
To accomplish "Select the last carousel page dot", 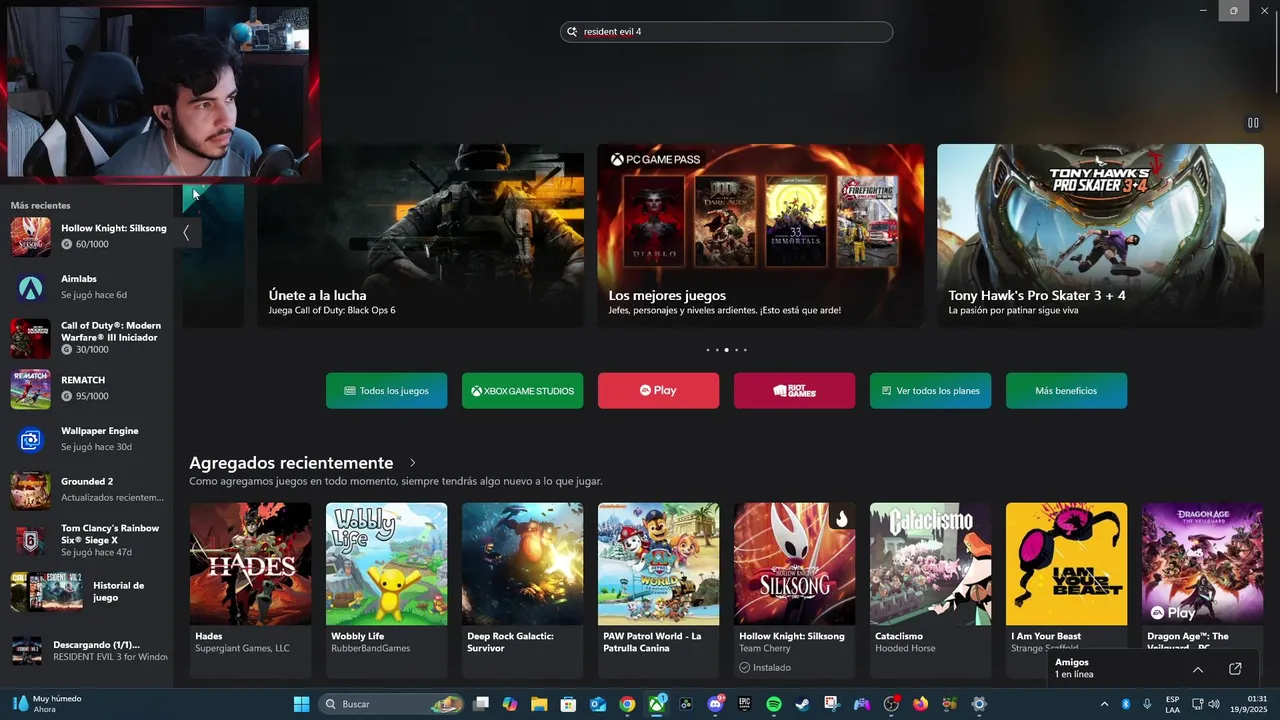I will [745, 350].
